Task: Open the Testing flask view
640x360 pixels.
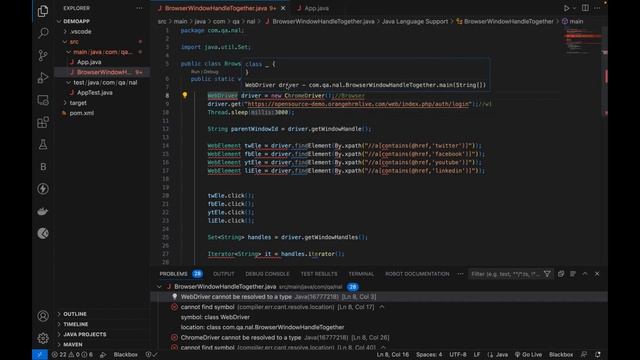Action: (x=43, y=144)
